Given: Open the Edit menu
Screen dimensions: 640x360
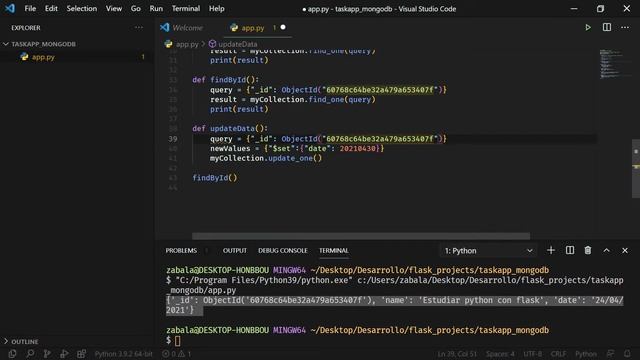Looking at the screenshot, I should [51, 9].
